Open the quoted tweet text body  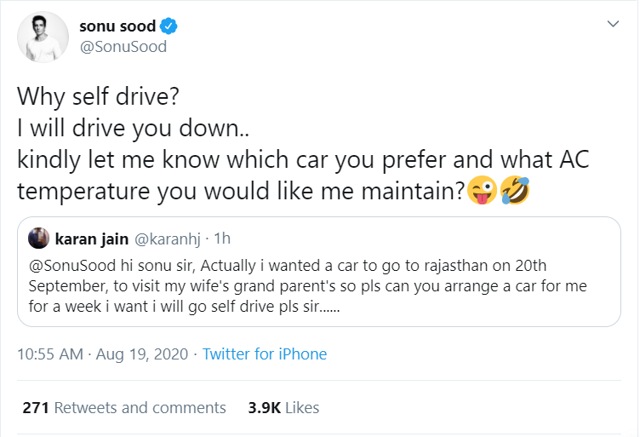click(x=307, y=286)
